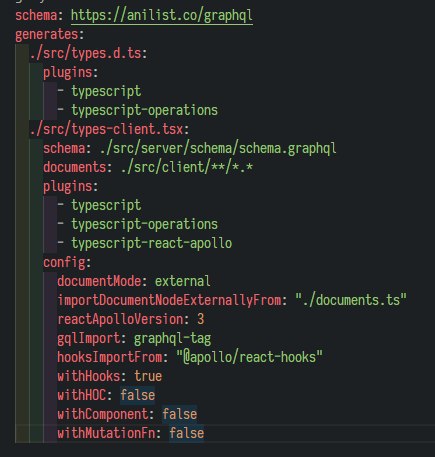Viewport: 435px width, 457px height.
Task: Click the 'external' value
Action: click(x=183, y=281)
